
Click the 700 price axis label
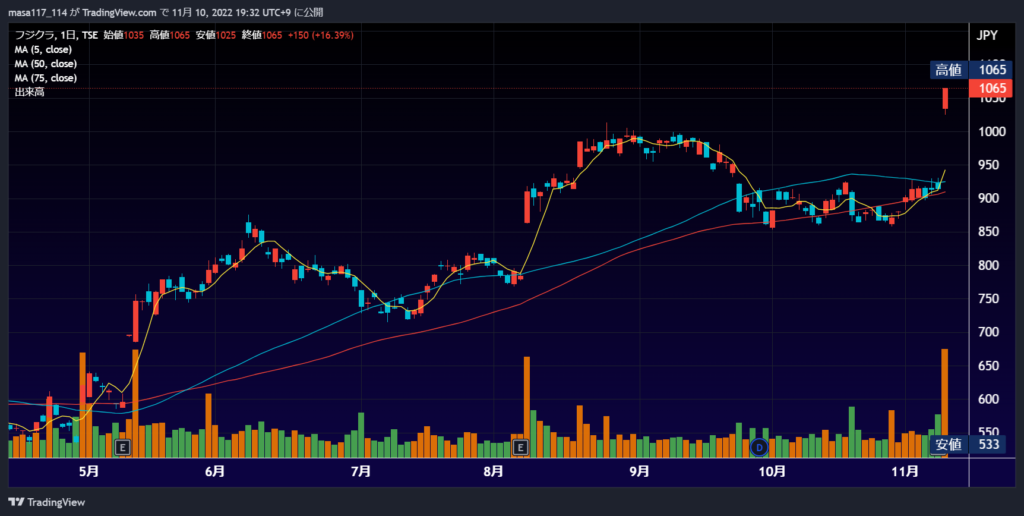tap(991, 332)
